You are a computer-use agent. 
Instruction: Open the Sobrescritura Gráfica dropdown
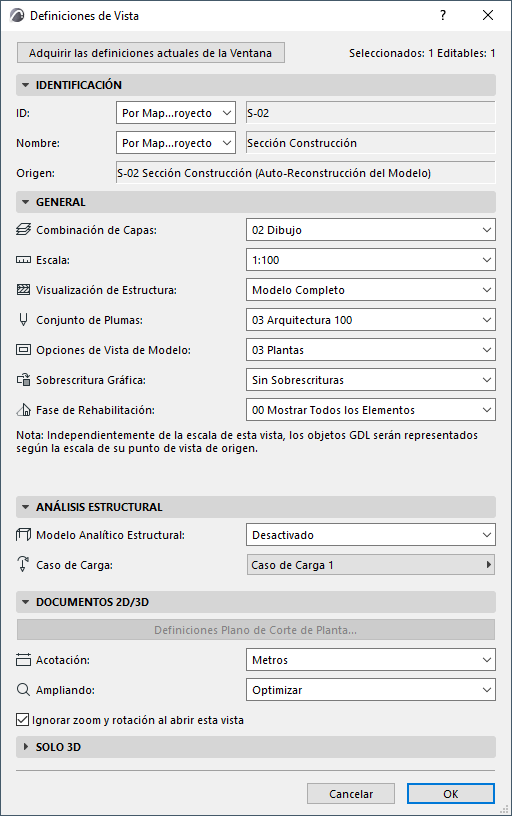click(x=370, y=380)
